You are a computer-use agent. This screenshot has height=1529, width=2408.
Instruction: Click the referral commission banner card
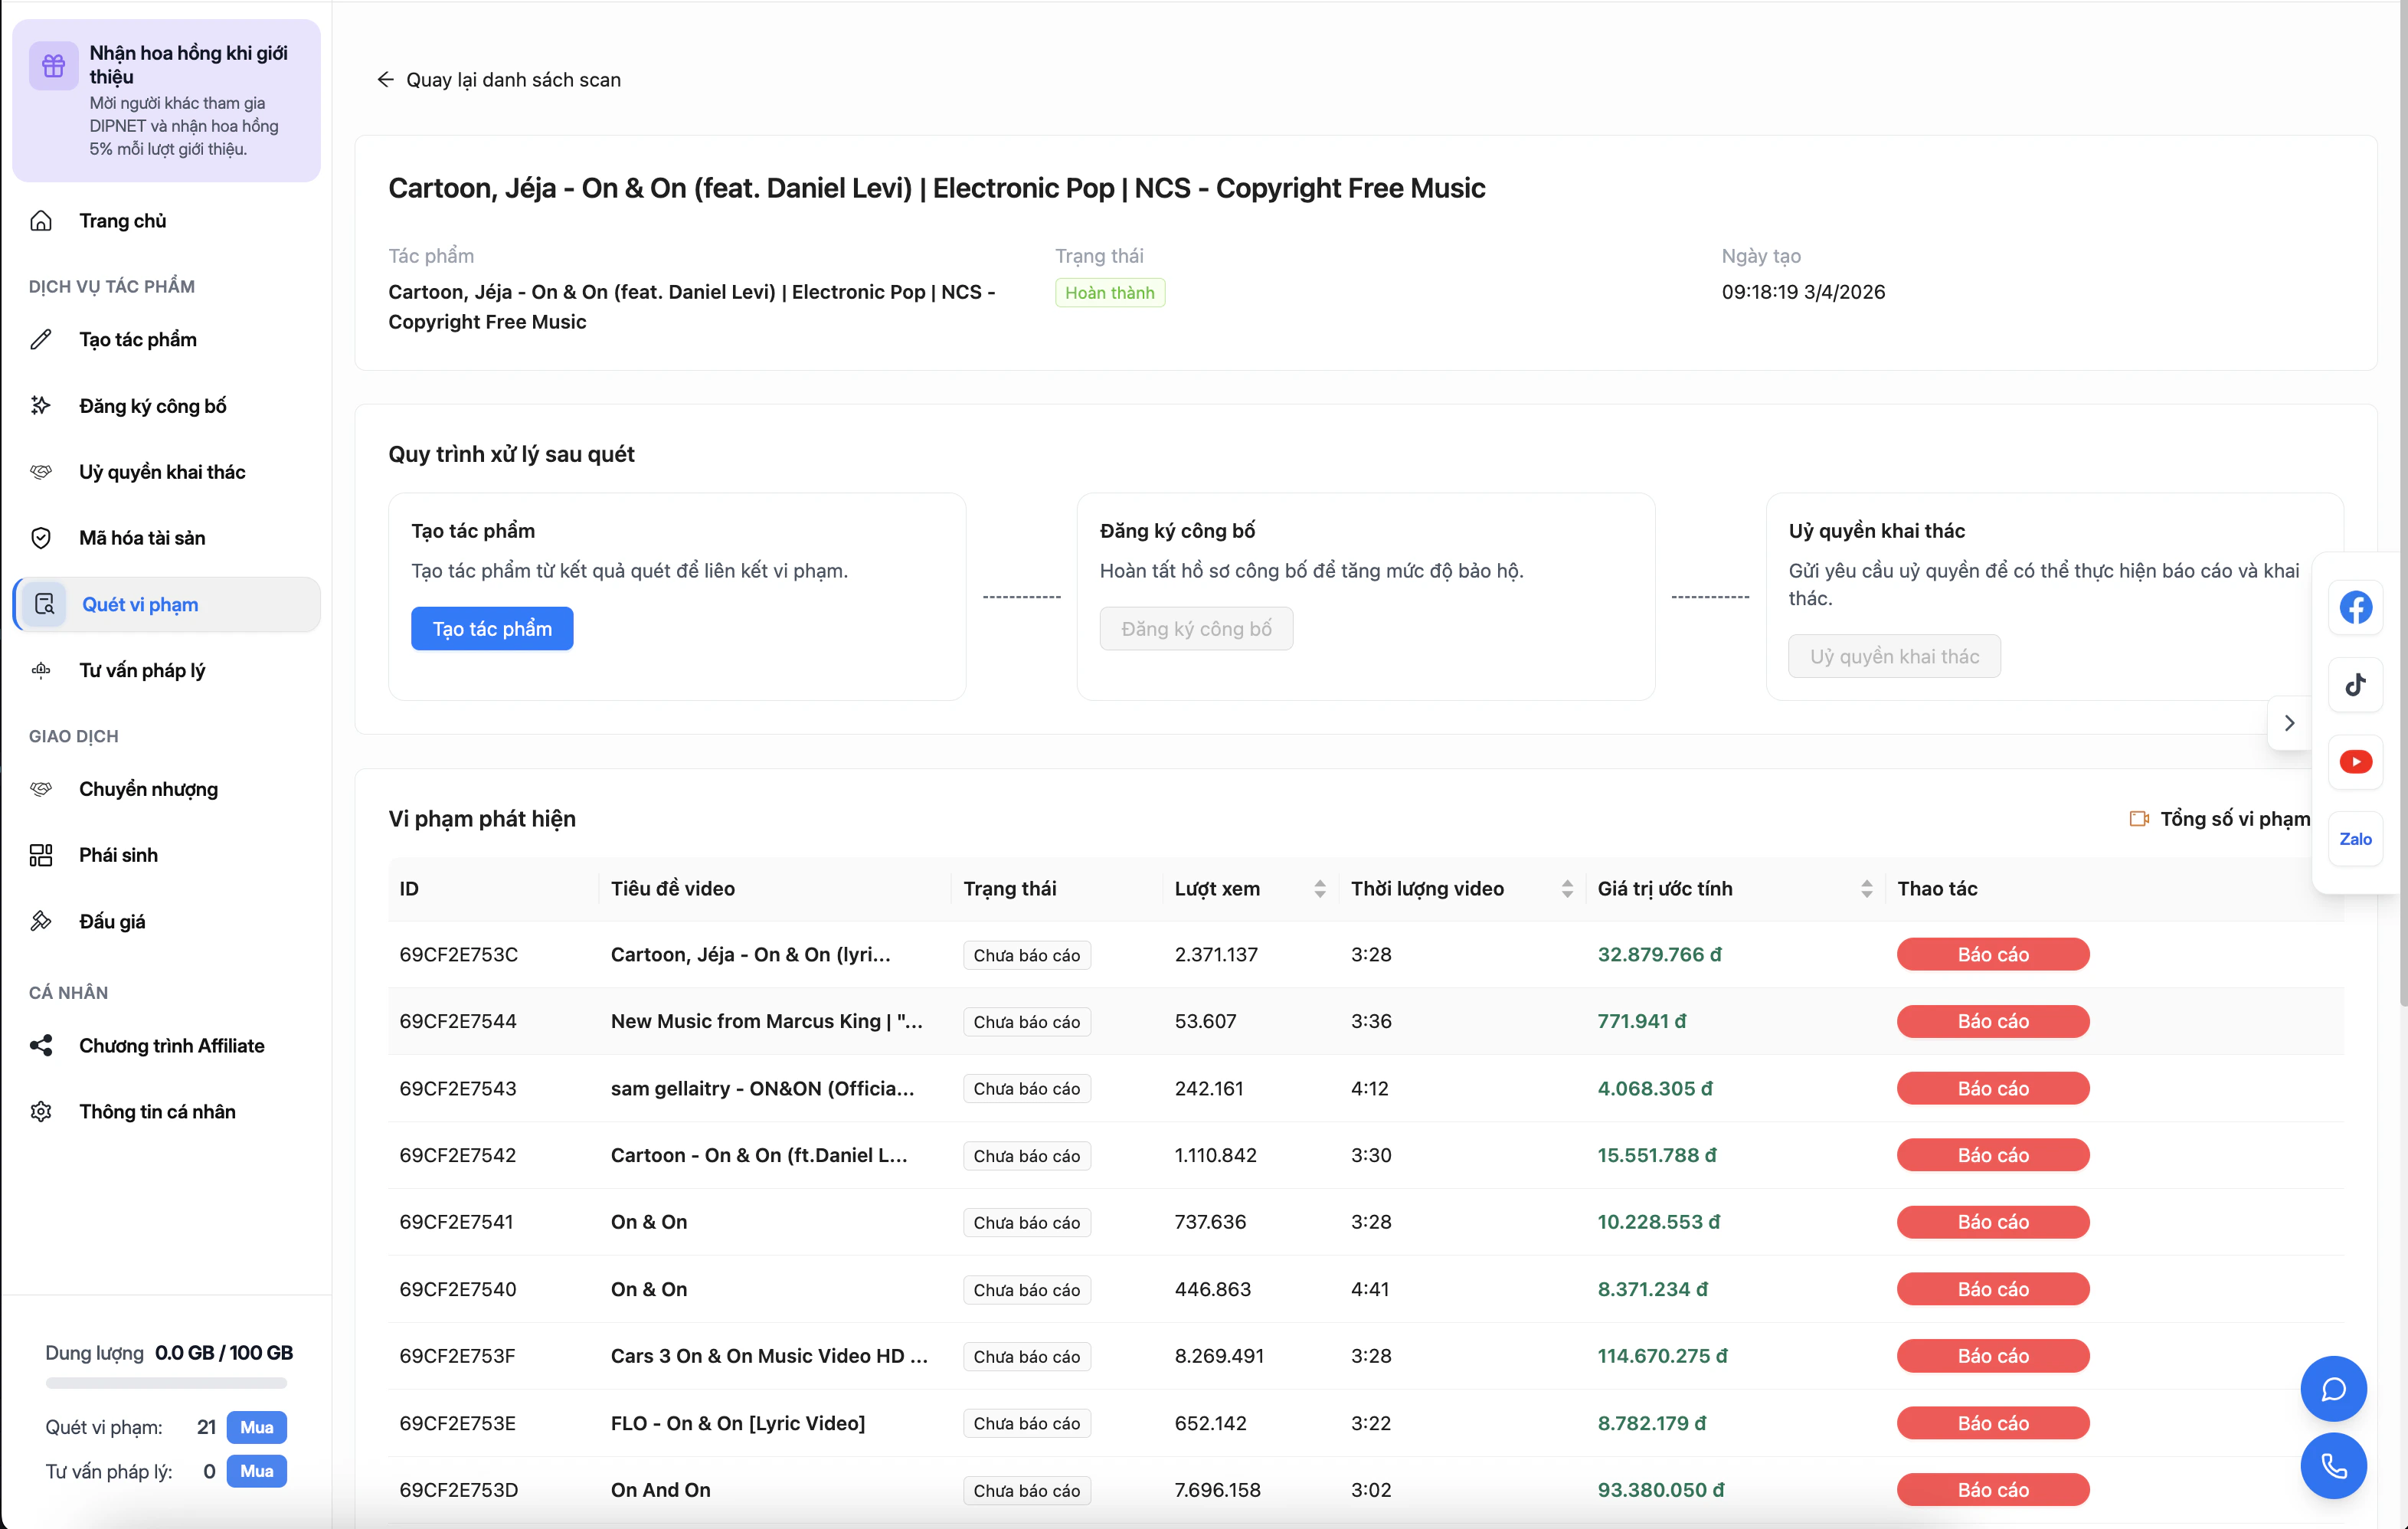pos(166,100)
